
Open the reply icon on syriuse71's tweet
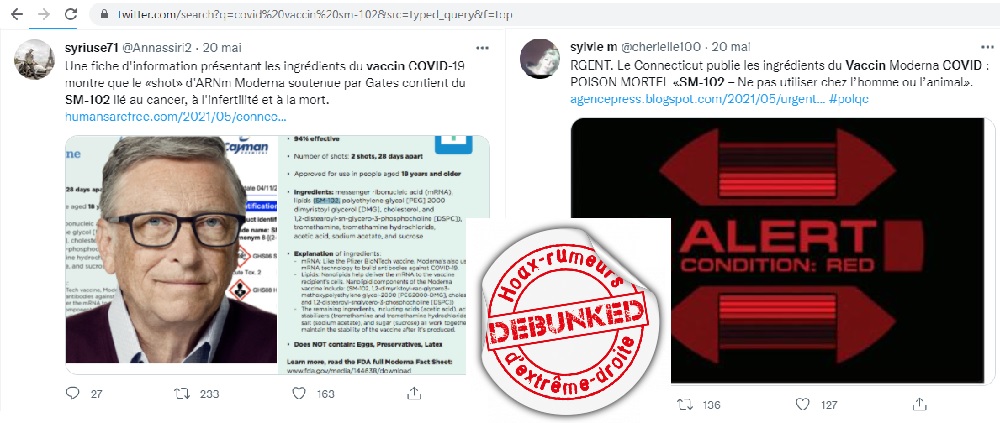tap(73, 393)
